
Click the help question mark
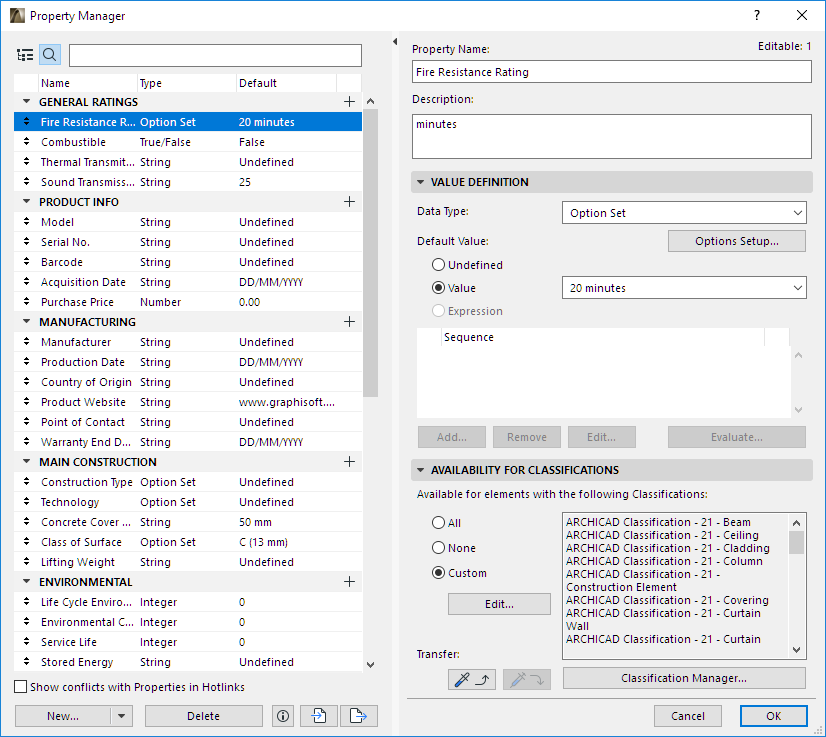tap(757, 15)
